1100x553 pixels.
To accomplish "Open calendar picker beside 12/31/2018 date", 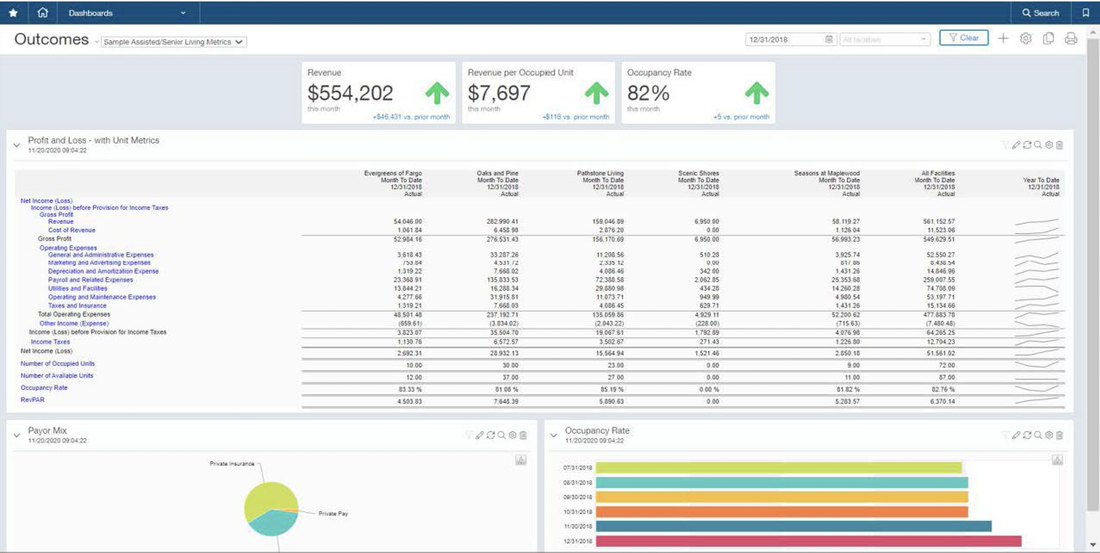I will (x=829, y=39).
